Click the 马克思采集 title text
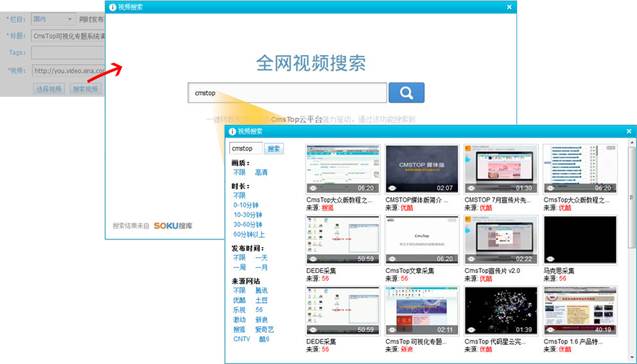637x364 pixels. (559, 271)
